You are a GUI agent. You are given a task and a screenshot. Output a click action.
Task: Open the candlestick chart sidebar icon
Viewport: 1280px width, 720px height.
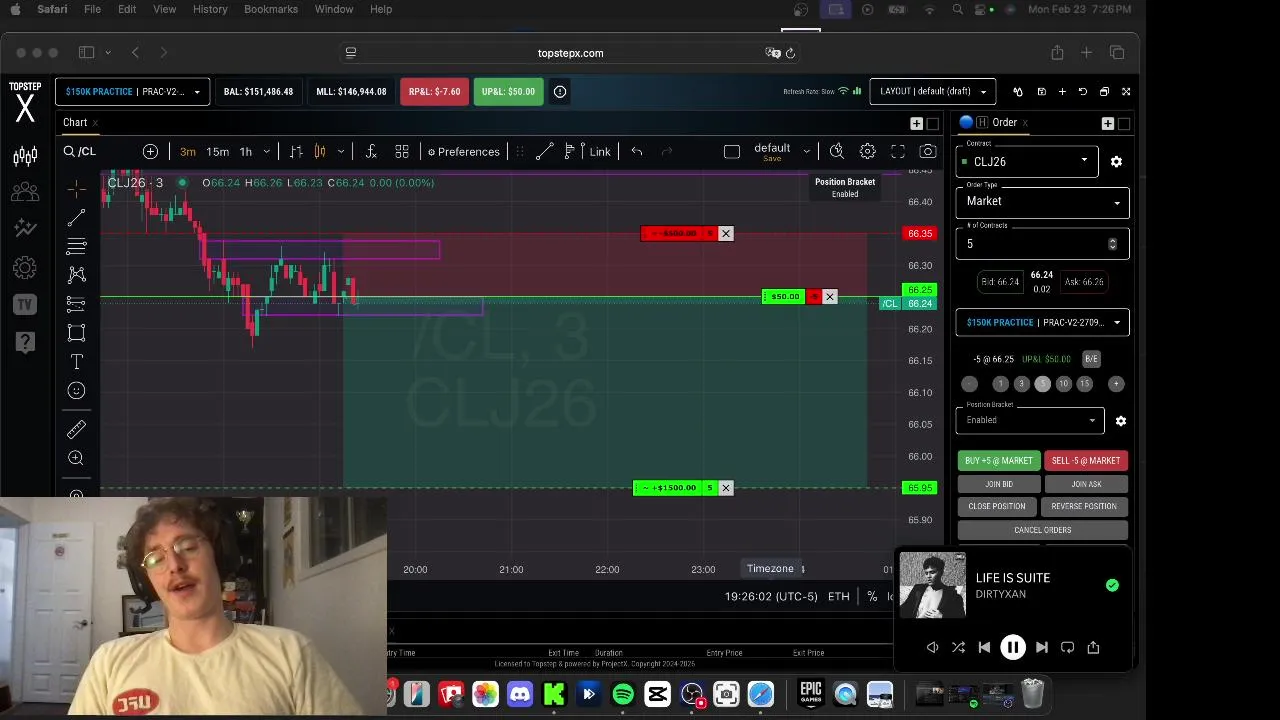tap(25, 155)
